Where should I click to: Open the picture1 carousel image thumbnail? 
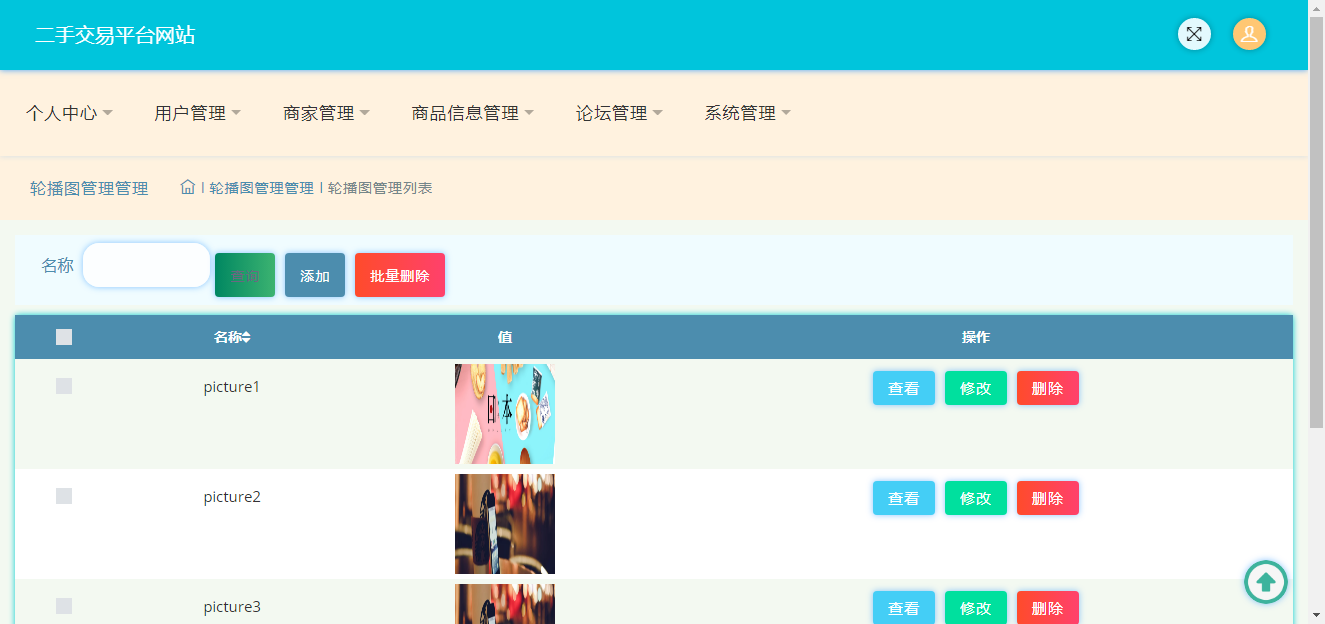click(x=505, y=413)
